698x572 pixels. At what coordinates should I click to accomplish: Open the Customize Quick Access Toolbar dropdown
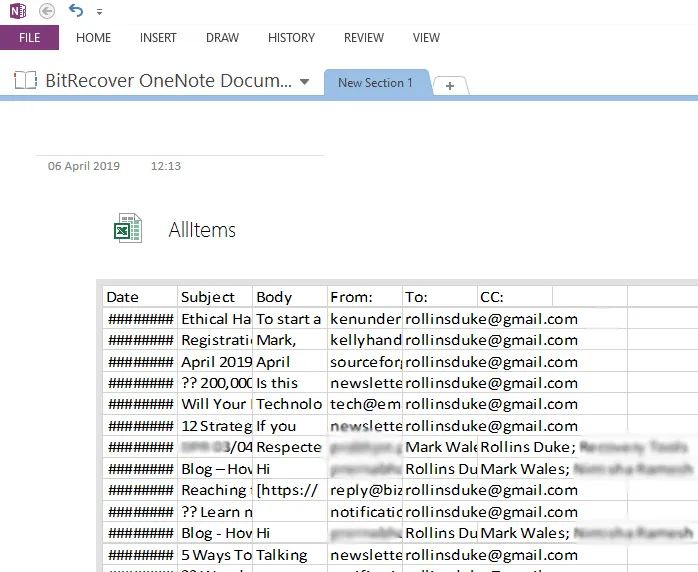pos(99,12)
